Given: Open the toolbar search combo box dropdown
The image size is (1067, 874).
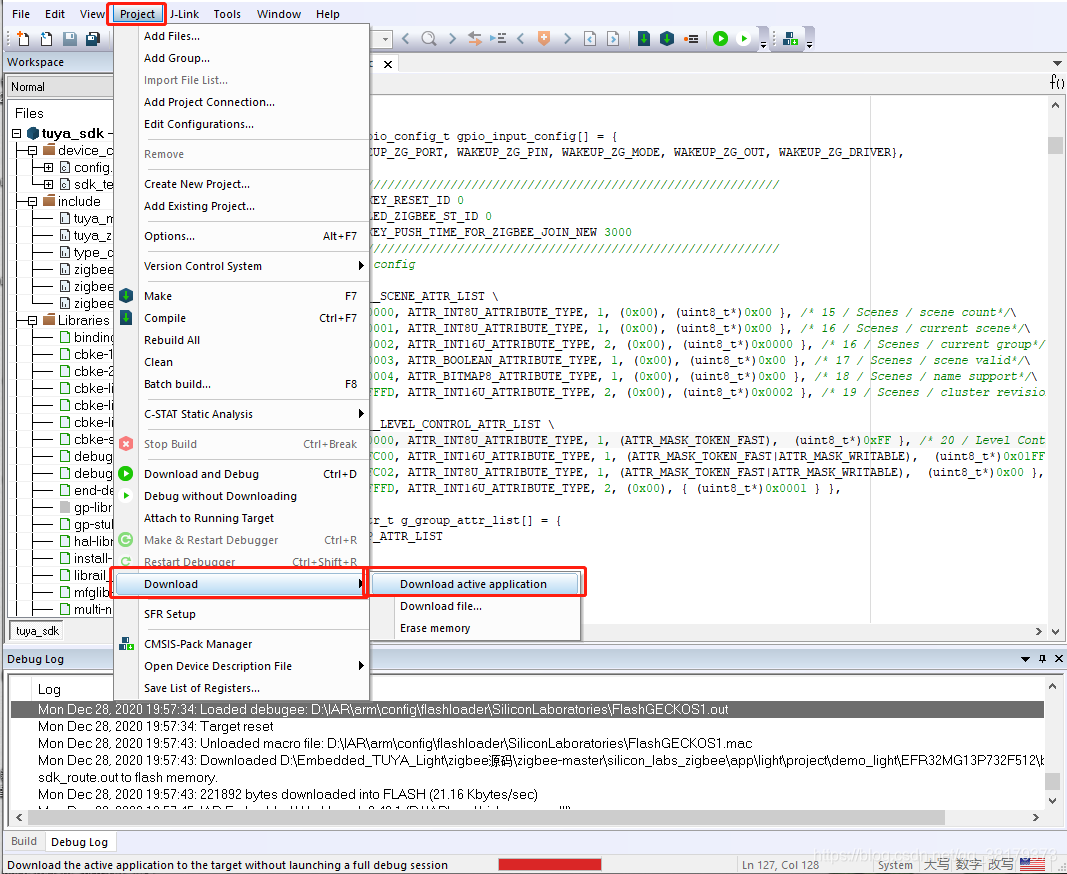Looking at the screenshot, I should pyautogui.click(x=385, y=39).
